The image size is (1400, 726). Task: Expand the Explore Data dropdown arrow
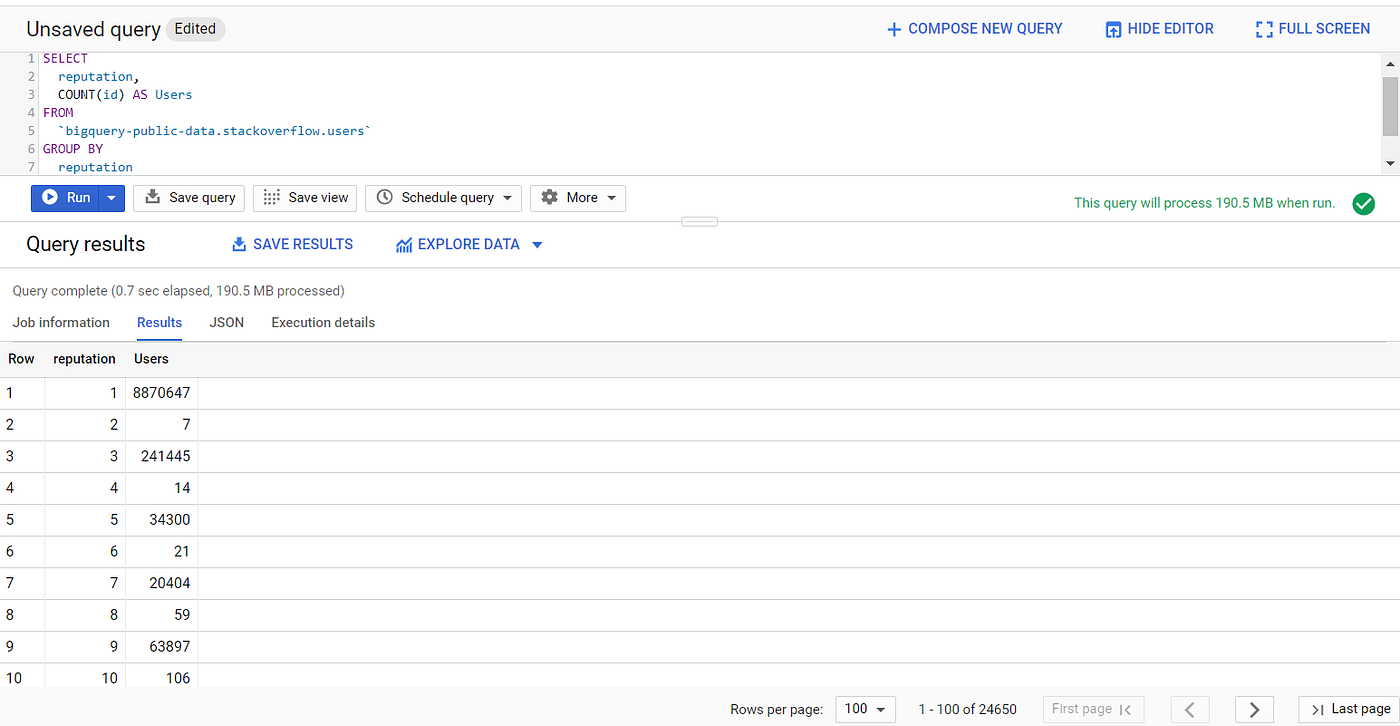537,244
